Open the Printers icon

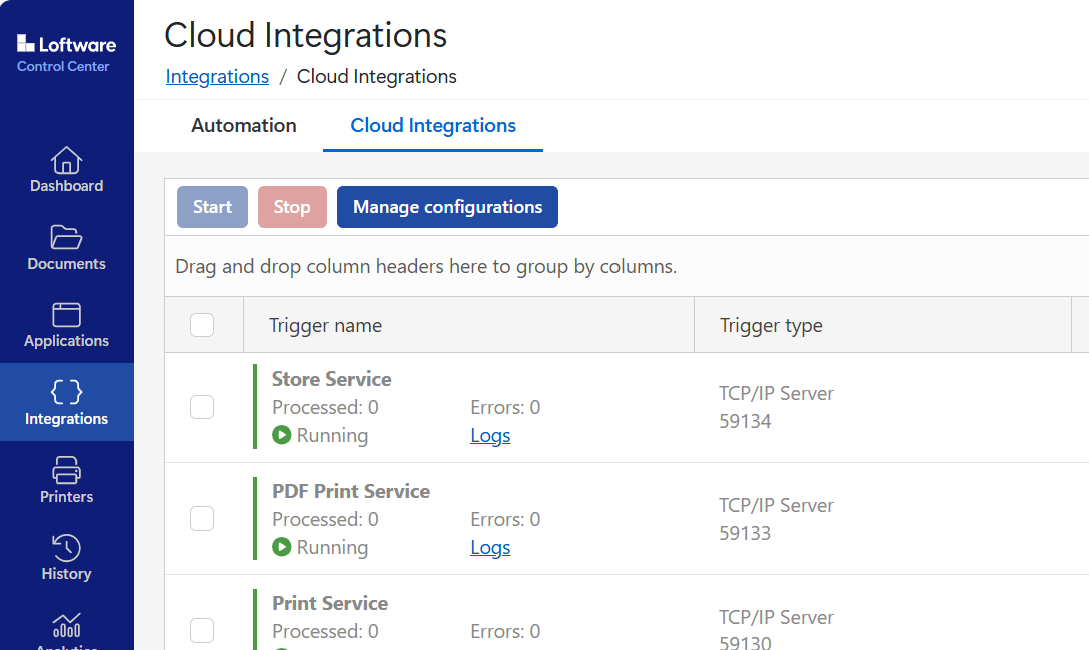pos(66,470)
